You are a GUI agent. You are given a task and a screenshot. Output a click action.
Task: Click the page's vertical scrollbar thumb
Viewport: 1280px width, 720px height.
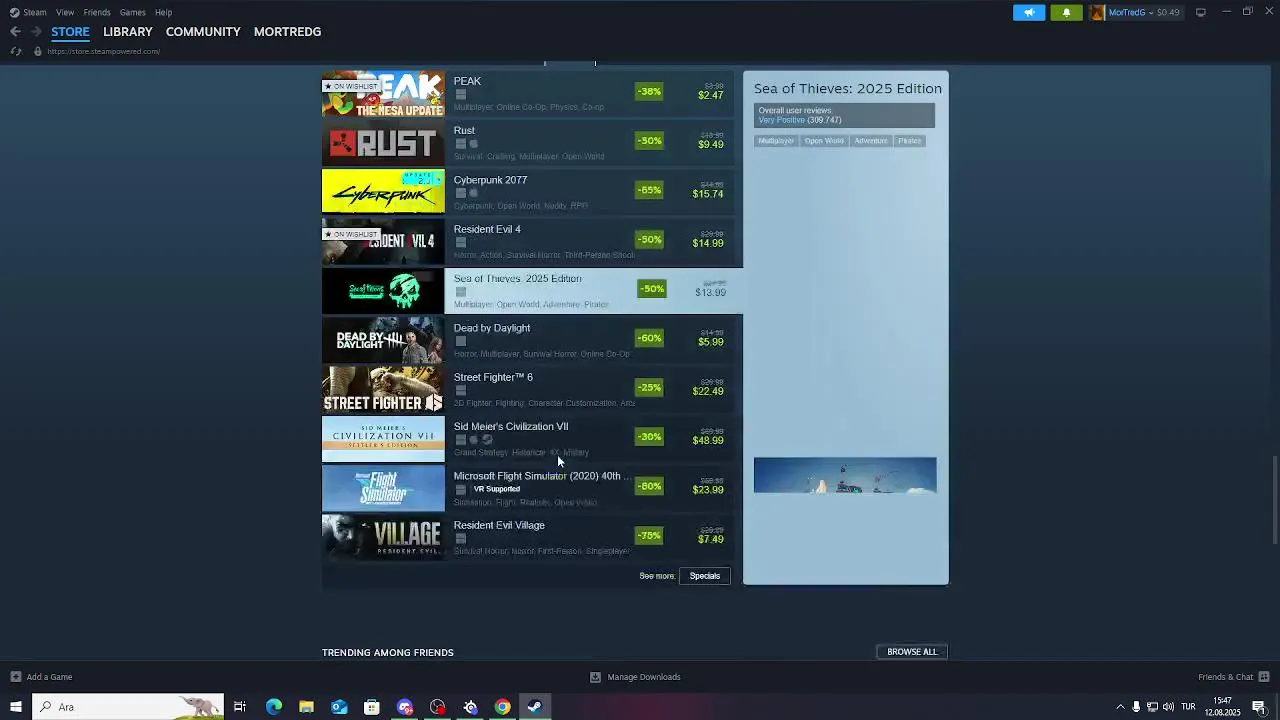pos(1273,500)
